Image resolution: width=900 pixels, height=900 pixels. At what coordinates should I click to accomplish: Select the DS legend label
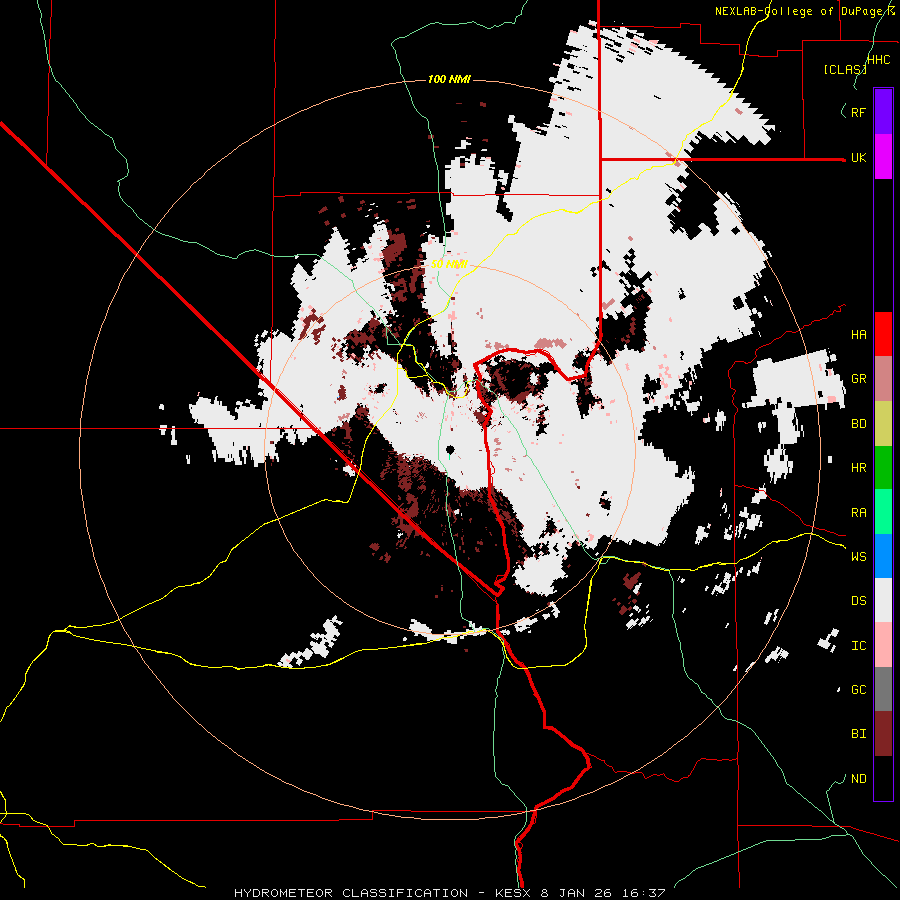point(858,601)
